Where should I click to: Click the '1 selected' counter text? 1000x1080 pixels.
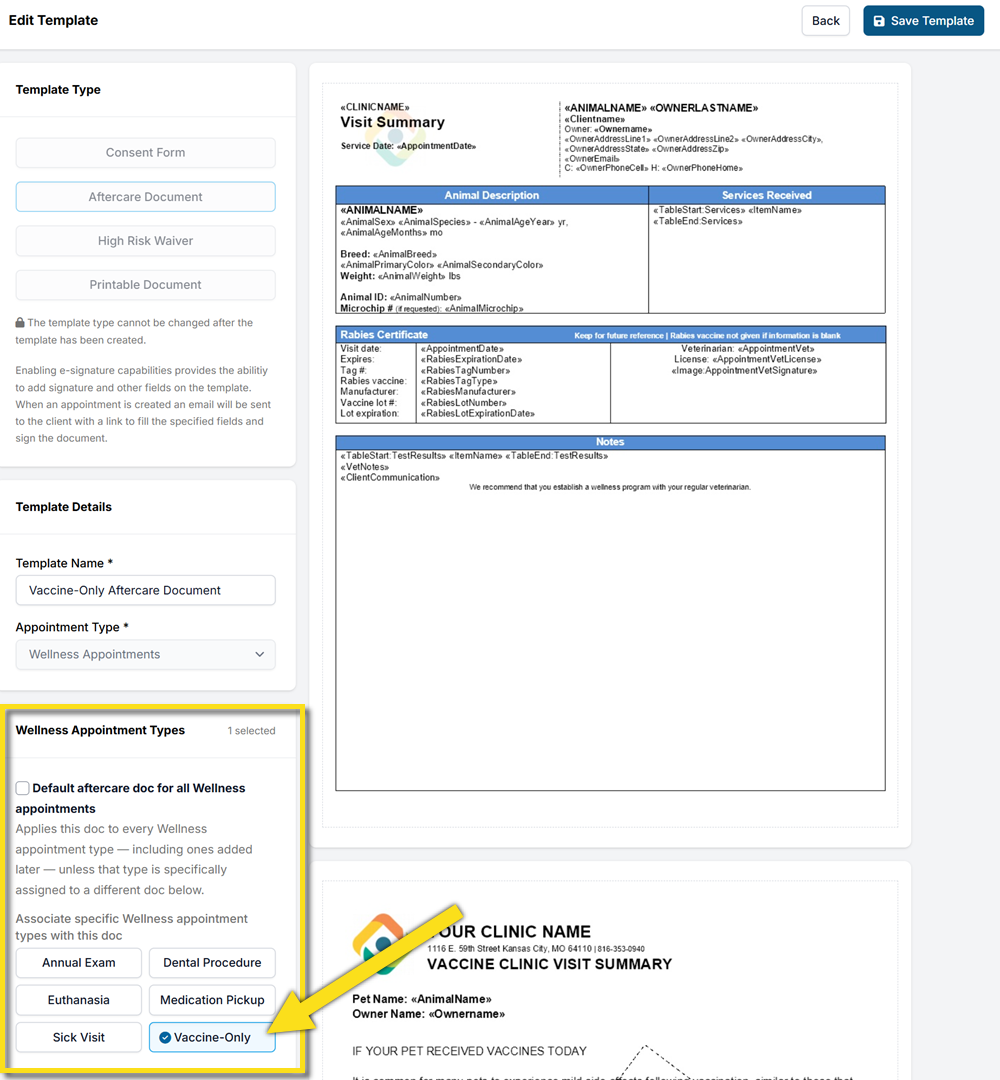coord(251,731)
